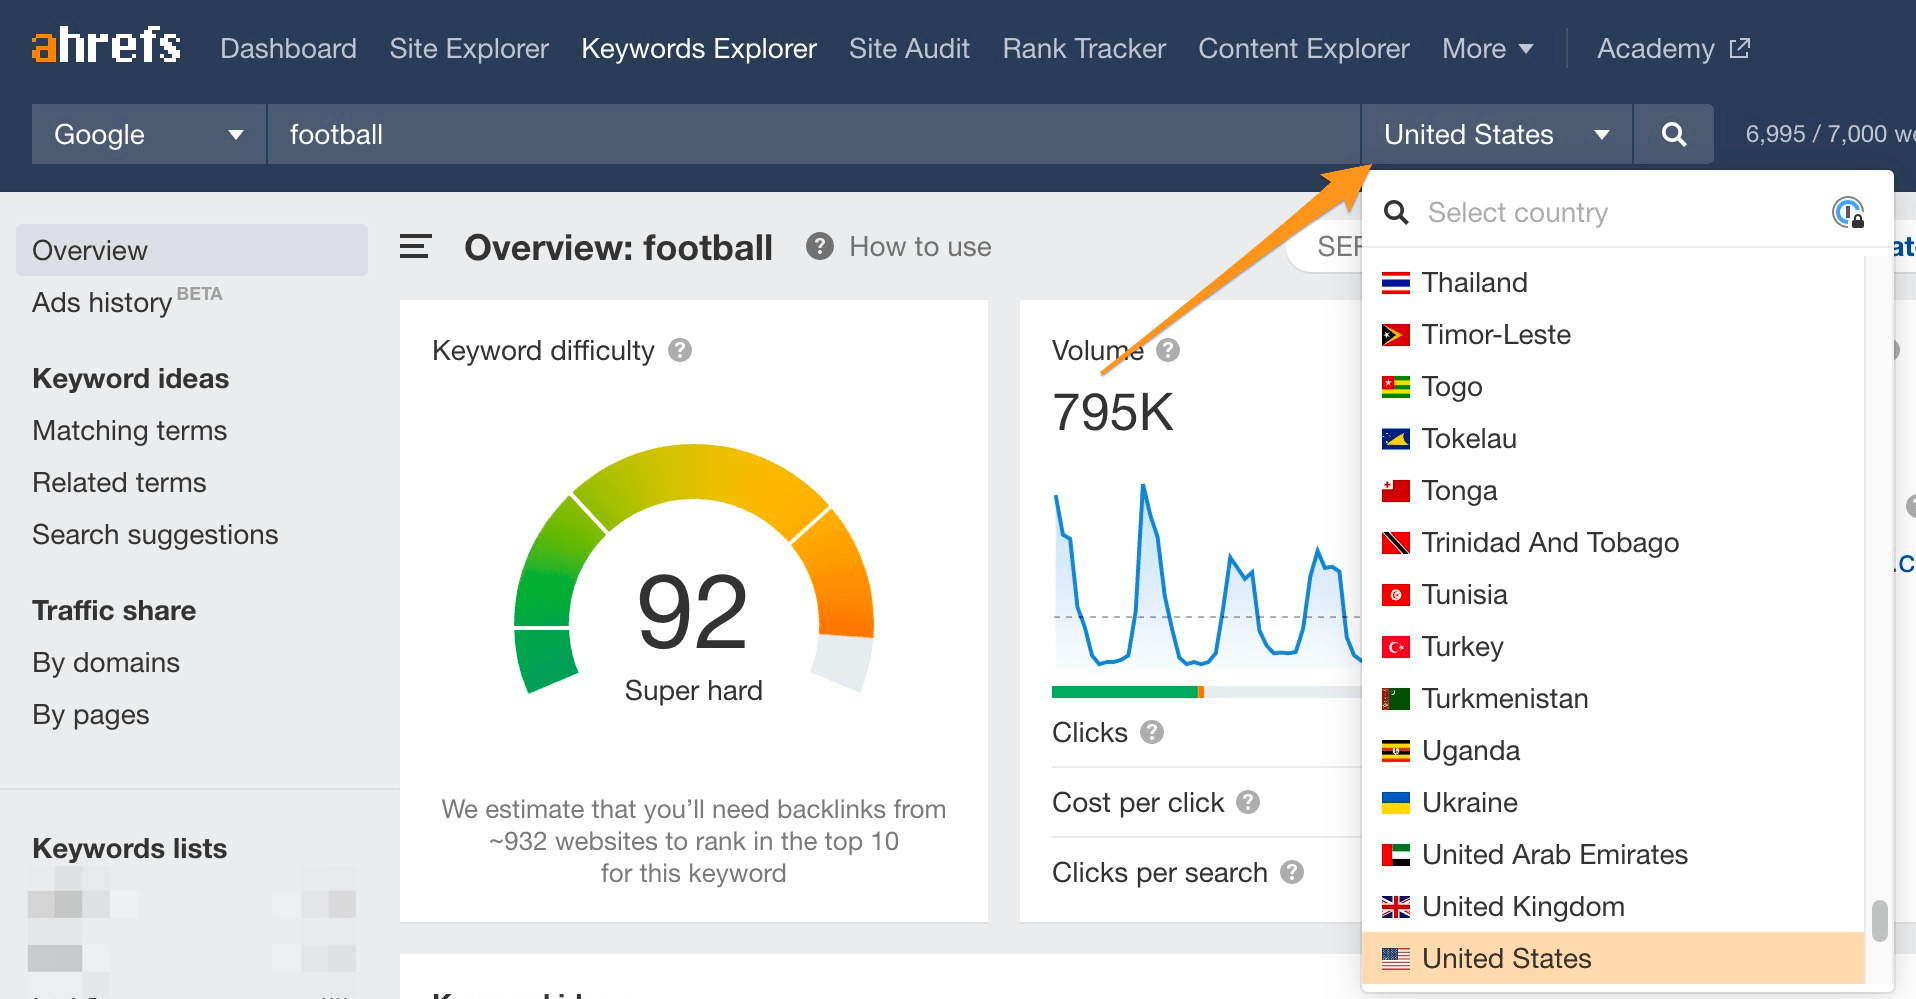Toggle the hamburger sidebar menu icon

pyautogui.click(x=415, y=247)
